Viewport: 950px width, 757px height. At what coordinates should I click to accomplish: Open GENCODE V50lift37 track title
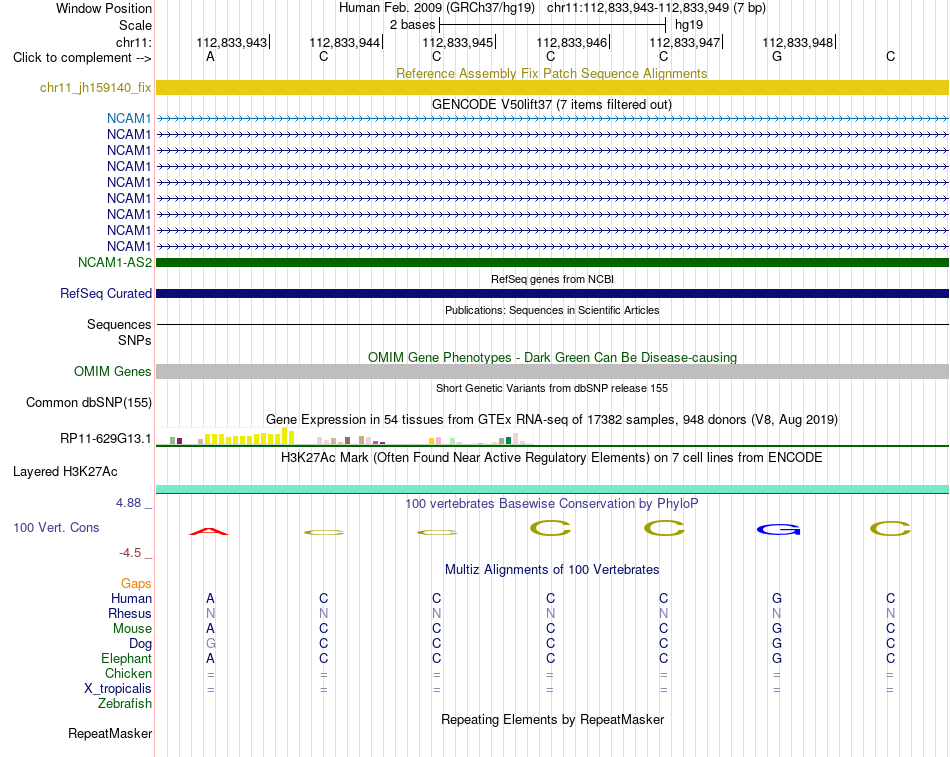tap(551, 104)
